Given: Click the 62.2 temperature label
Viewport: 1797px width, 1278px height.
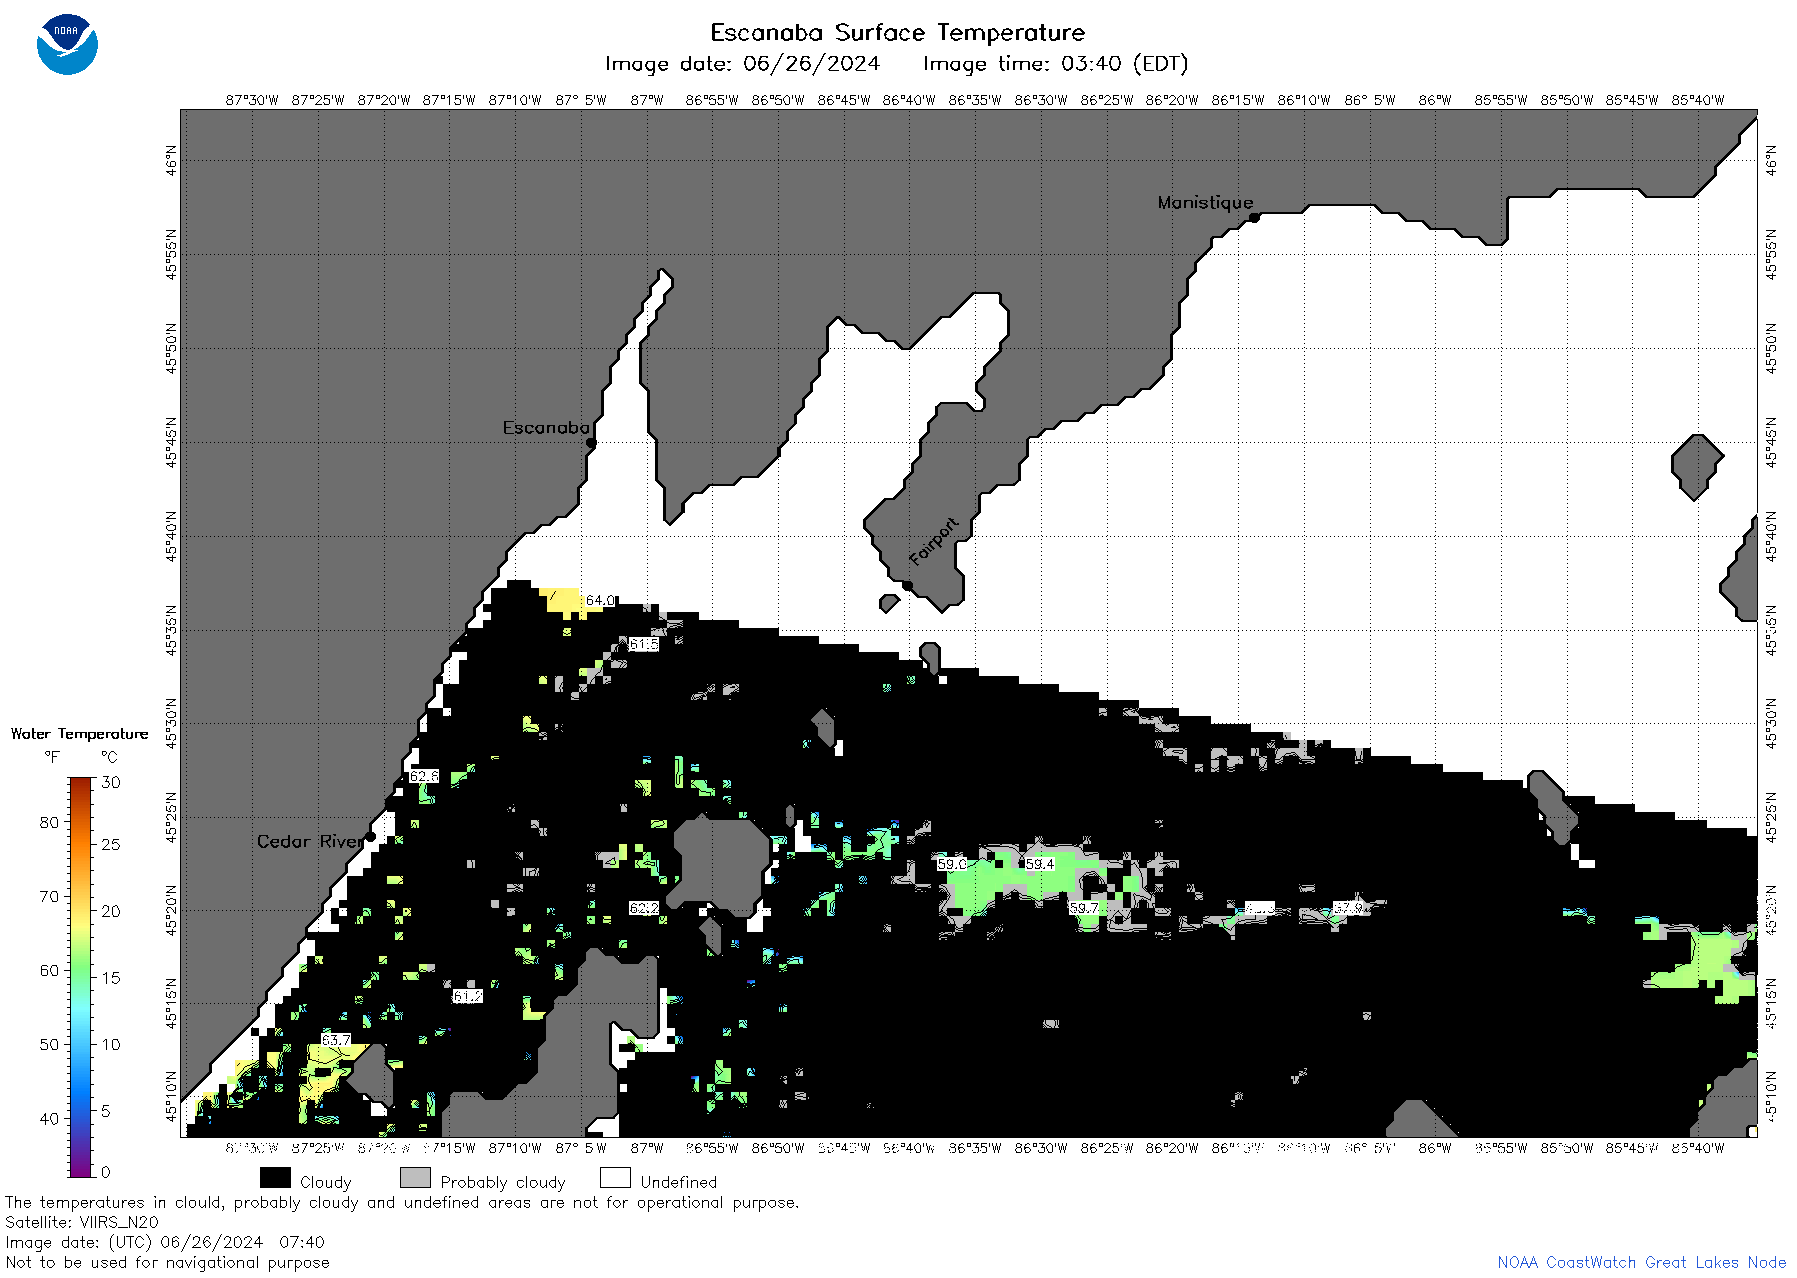Looking at the screenshot, I should [x=644, y=908].
